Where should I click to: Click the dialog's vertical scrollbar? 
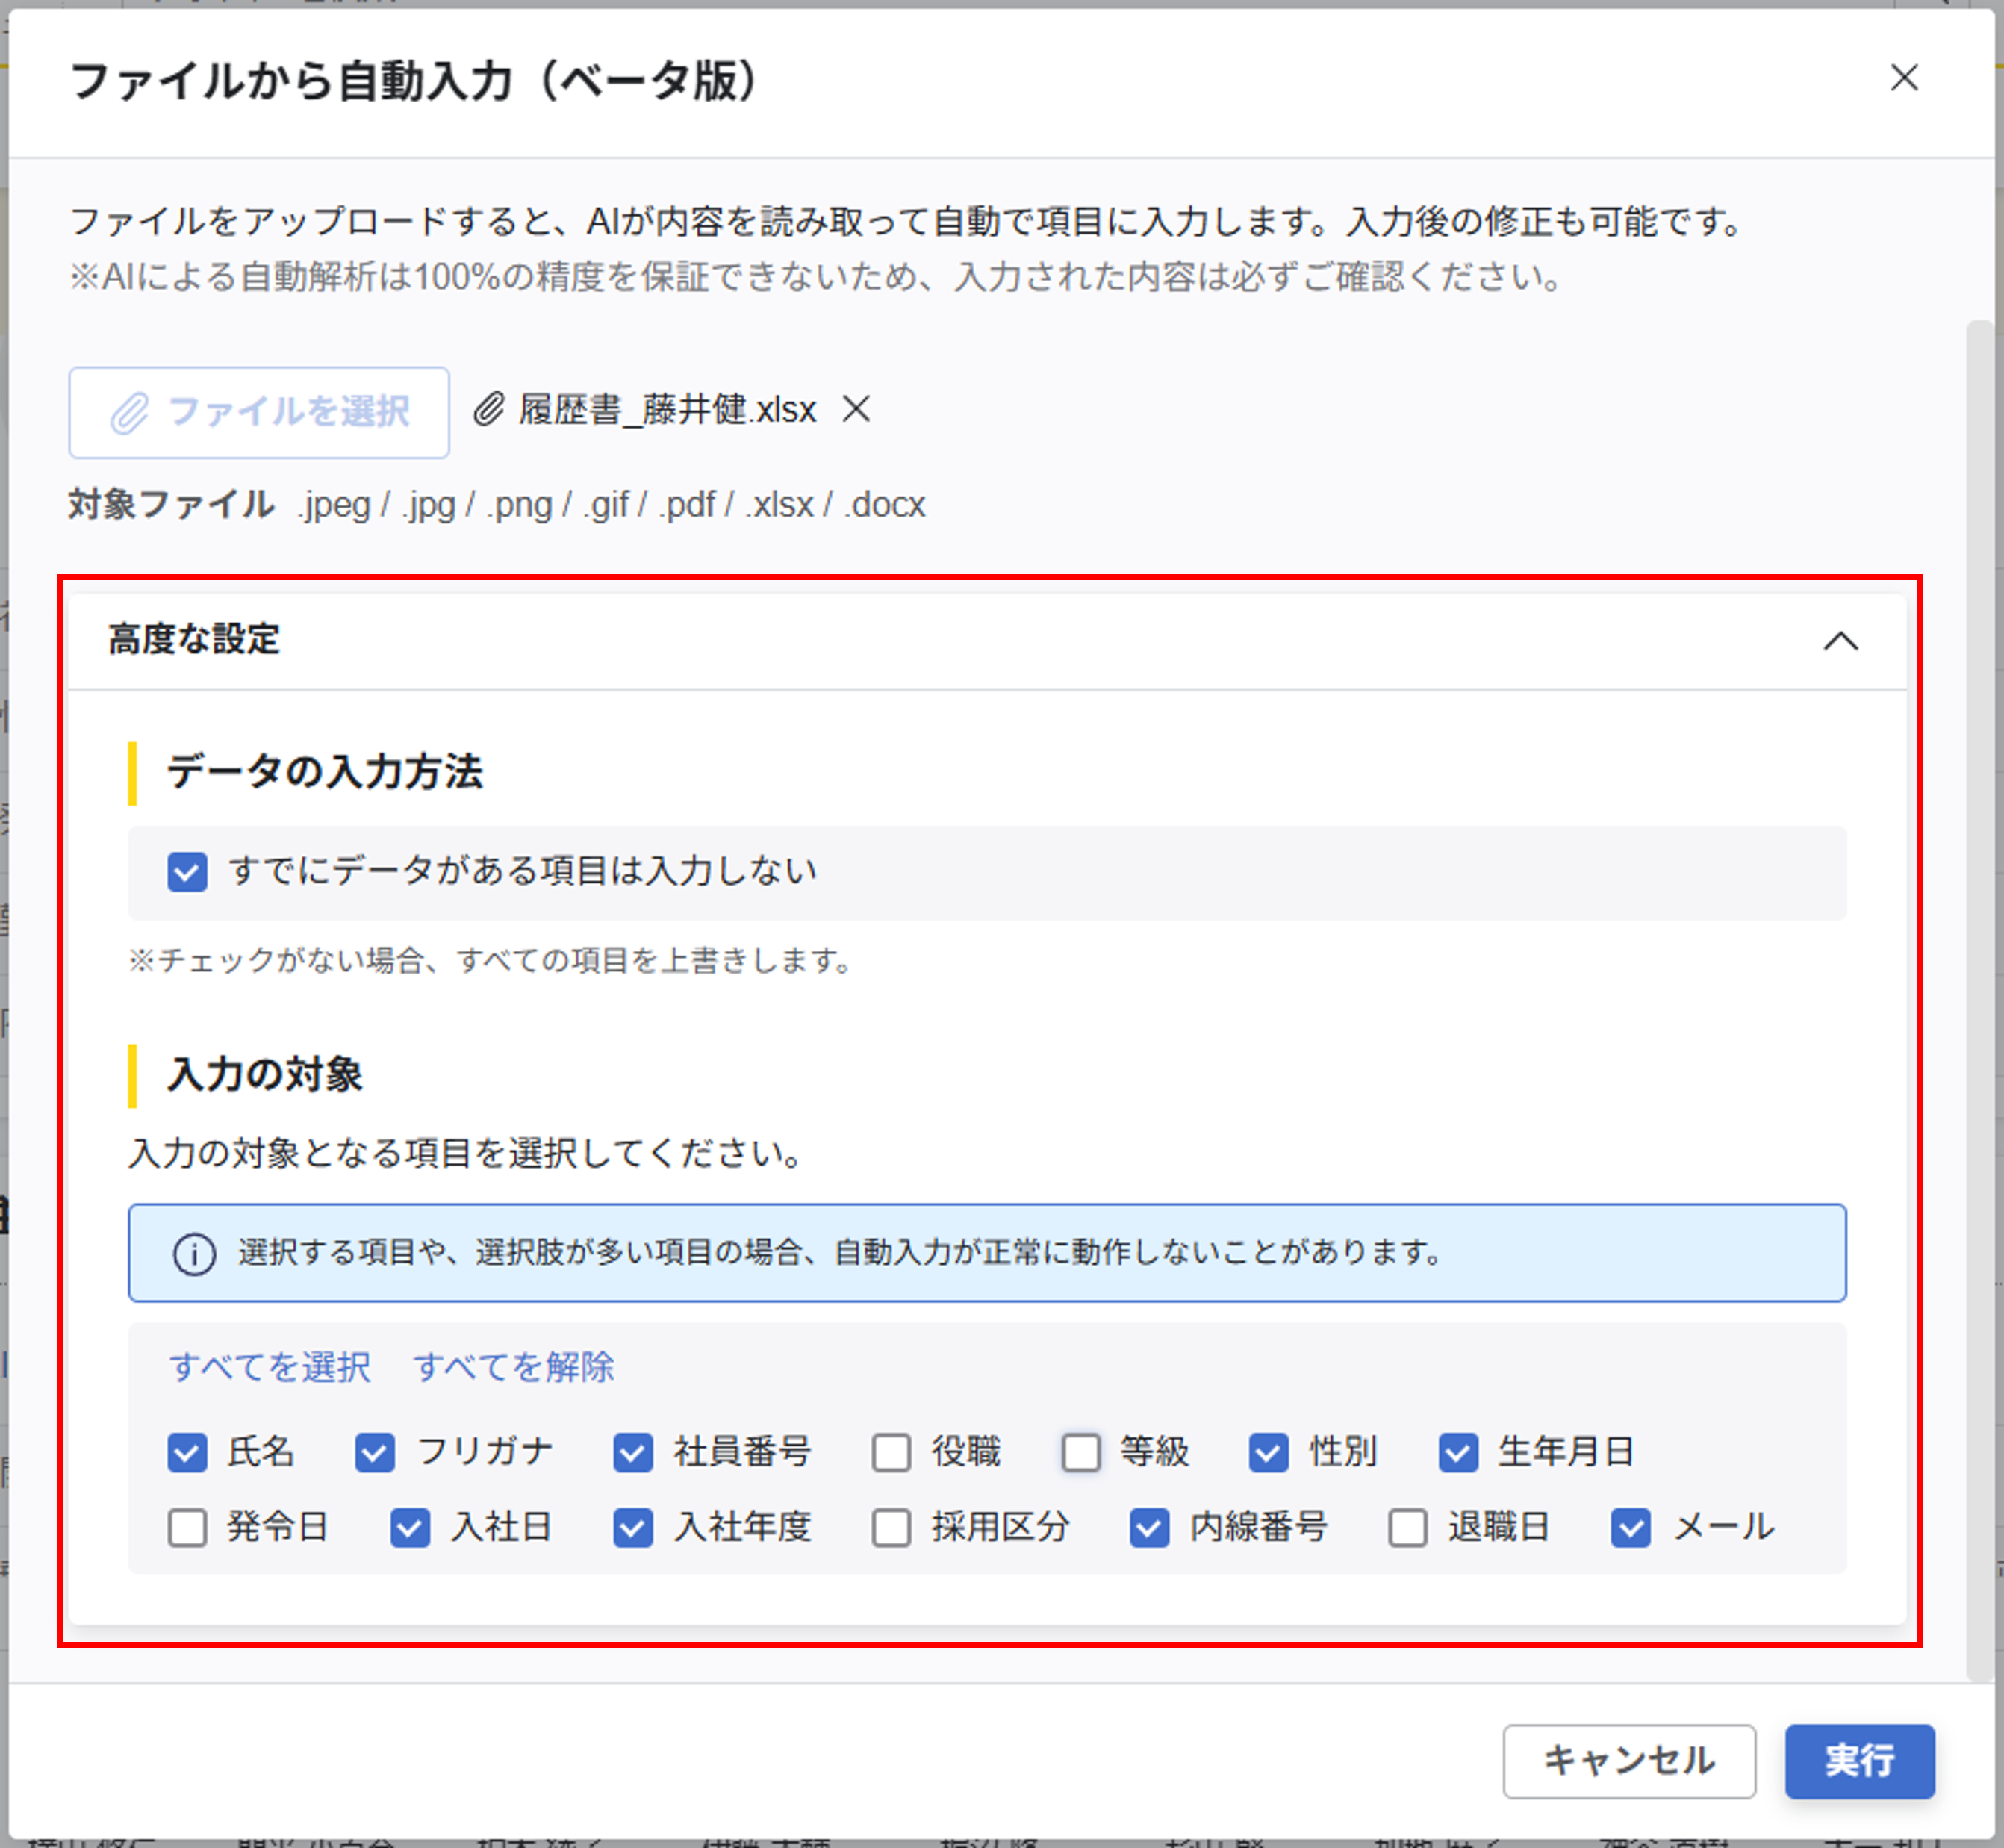1979,1000
